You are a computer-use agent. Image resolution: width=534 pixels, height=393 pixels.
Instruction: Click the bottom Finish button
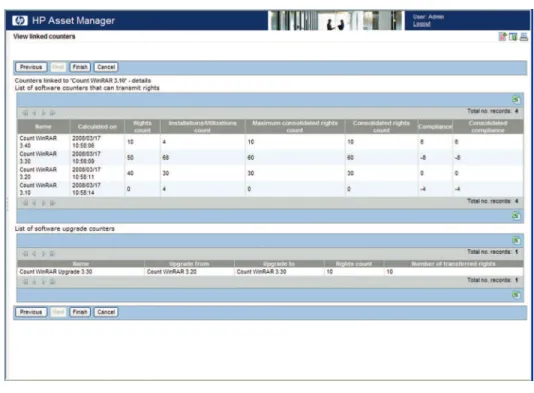point(80,312)
